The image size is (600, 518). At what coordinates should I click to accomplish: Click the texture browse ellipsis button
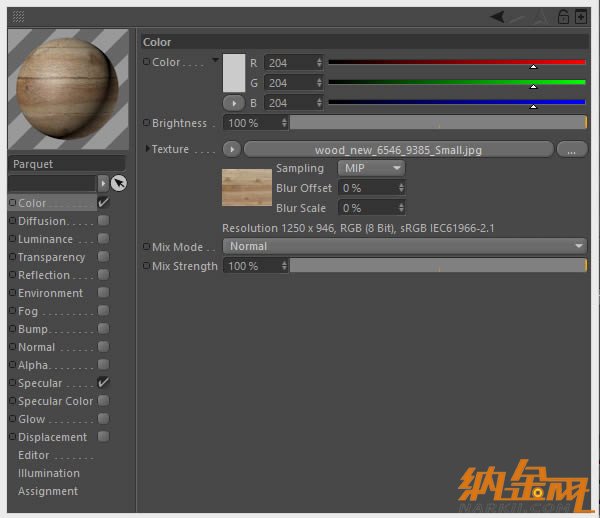(x=572, y=150)
